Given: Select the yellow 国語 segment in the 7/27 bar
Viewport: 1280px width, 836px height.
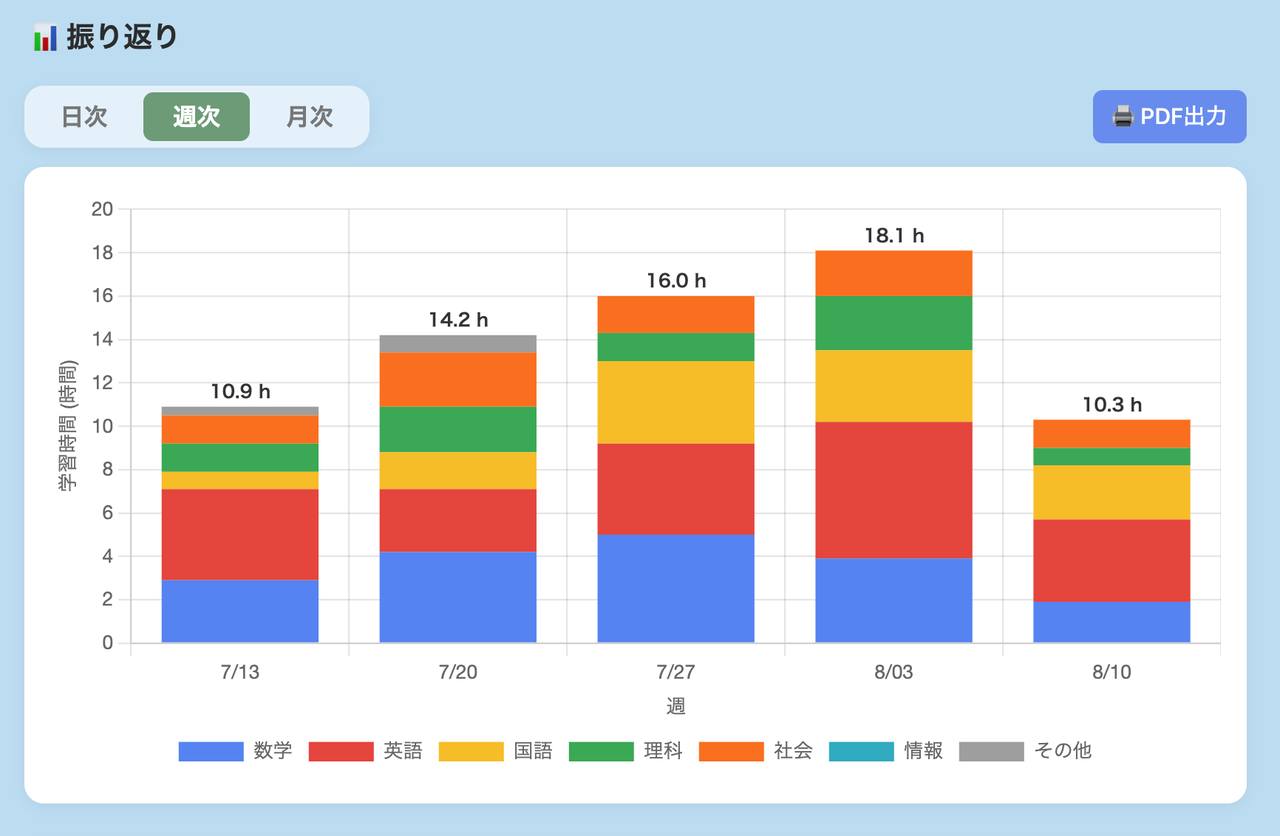Looking at the screenshot, I should pos(676,402).
